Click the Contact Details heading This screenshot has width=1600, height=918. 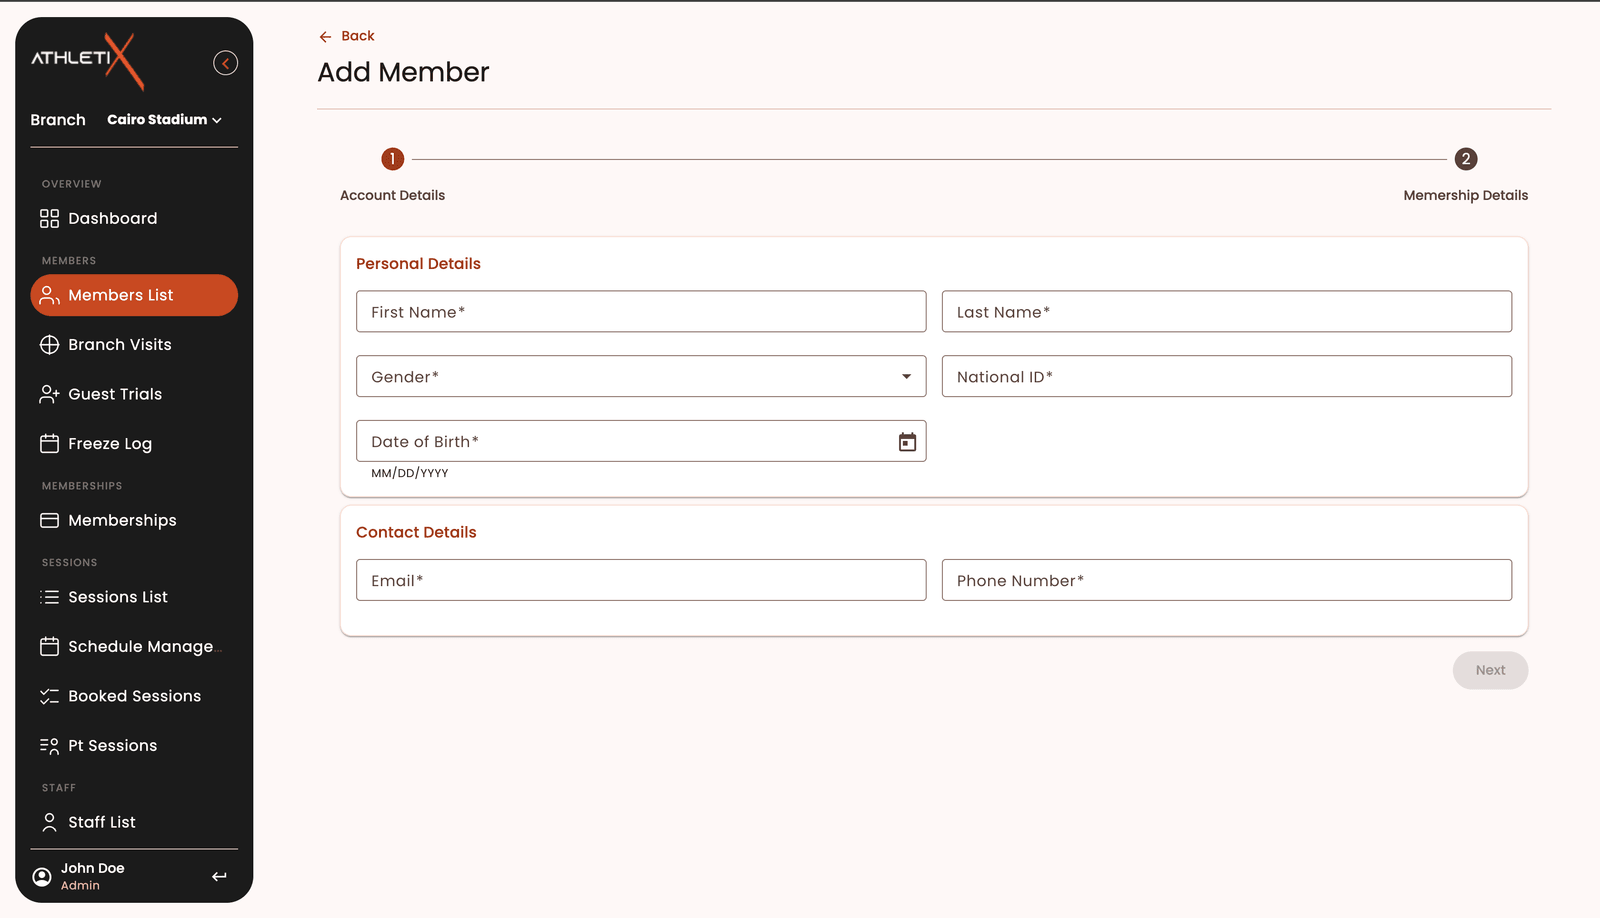point(416,532)
